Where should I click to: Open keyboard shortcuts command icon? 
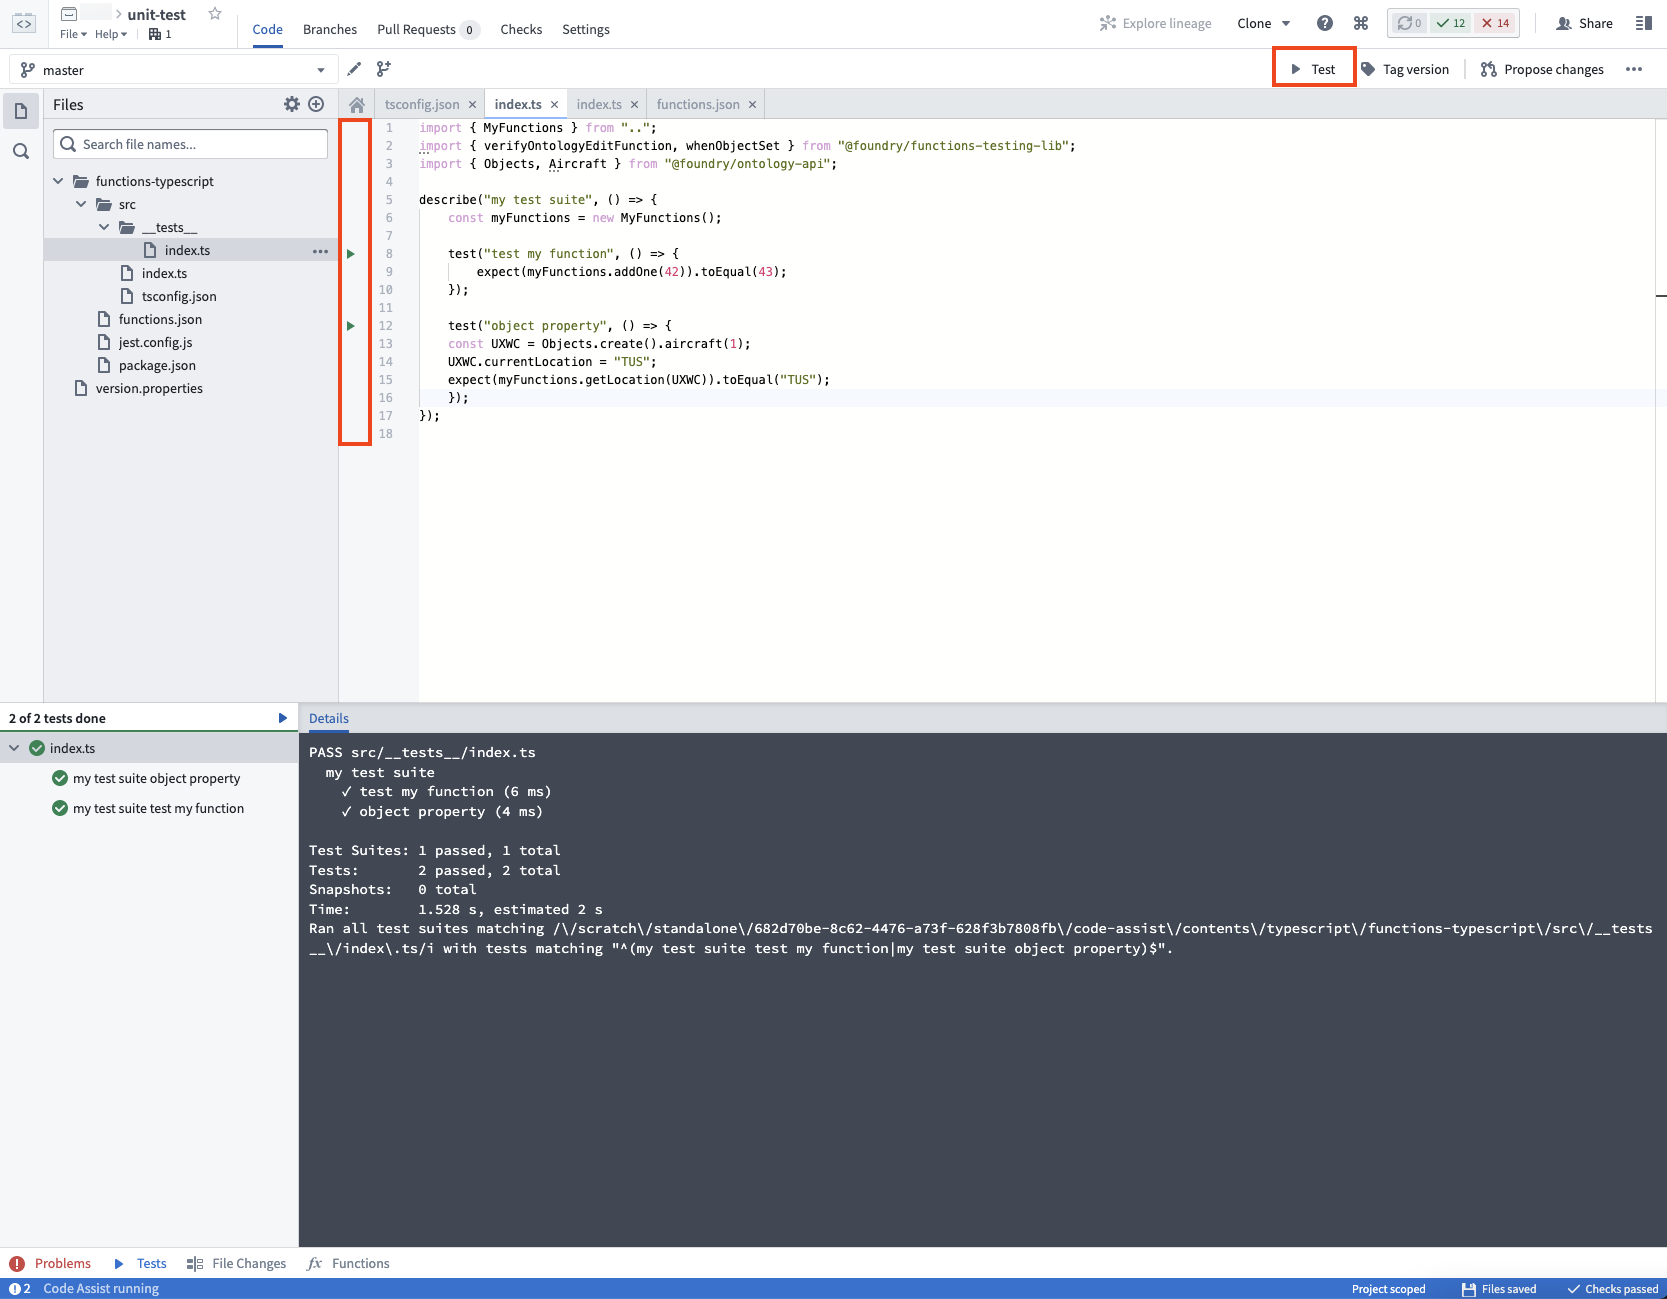pos(1361,23)
